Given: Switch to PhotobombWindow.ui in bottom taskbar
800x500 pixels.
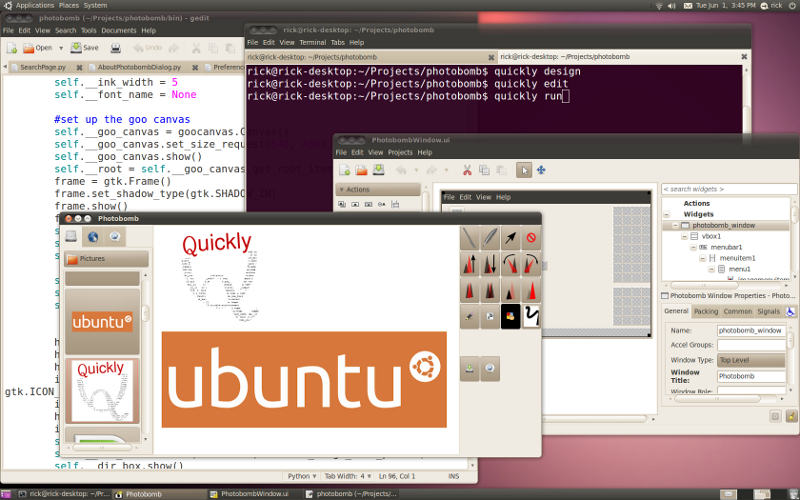Looking at the screenshot, I should 255,494.
